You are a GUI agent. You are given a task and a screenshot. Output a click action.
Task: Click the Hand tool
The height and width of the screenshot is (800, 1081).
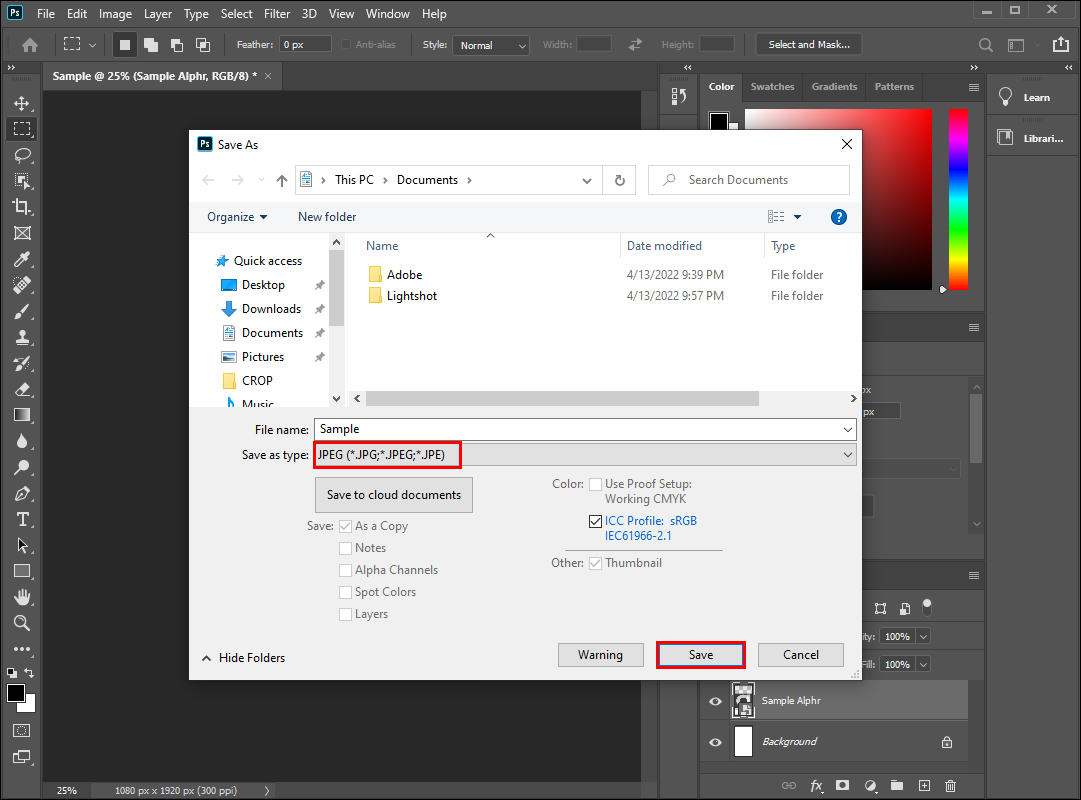[x=21, y=597]
